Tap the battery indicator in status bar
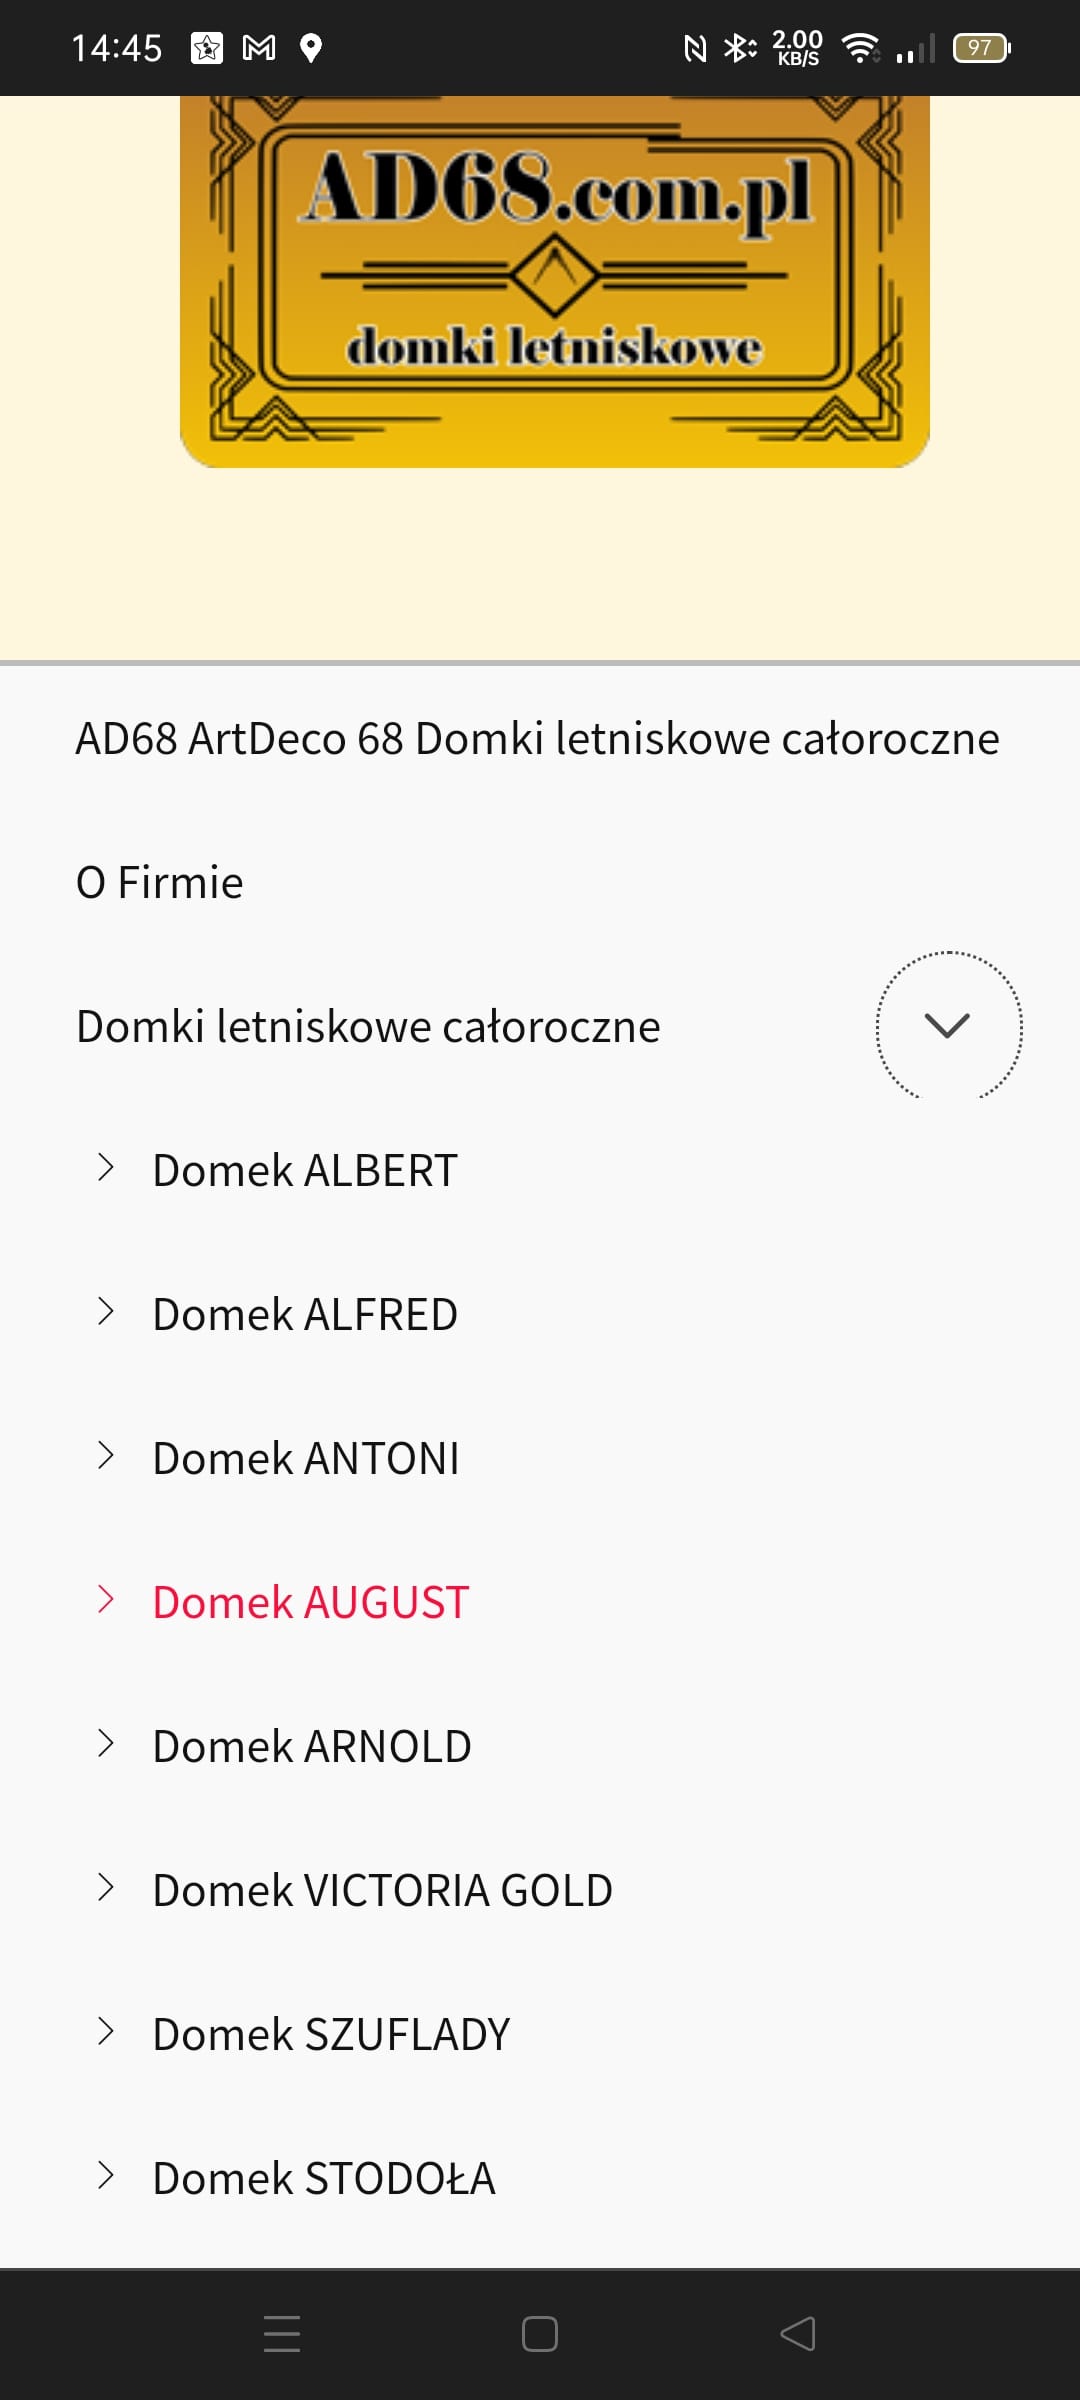The width and height of the screenshot is (1080, 2400). tap(981, 47)
